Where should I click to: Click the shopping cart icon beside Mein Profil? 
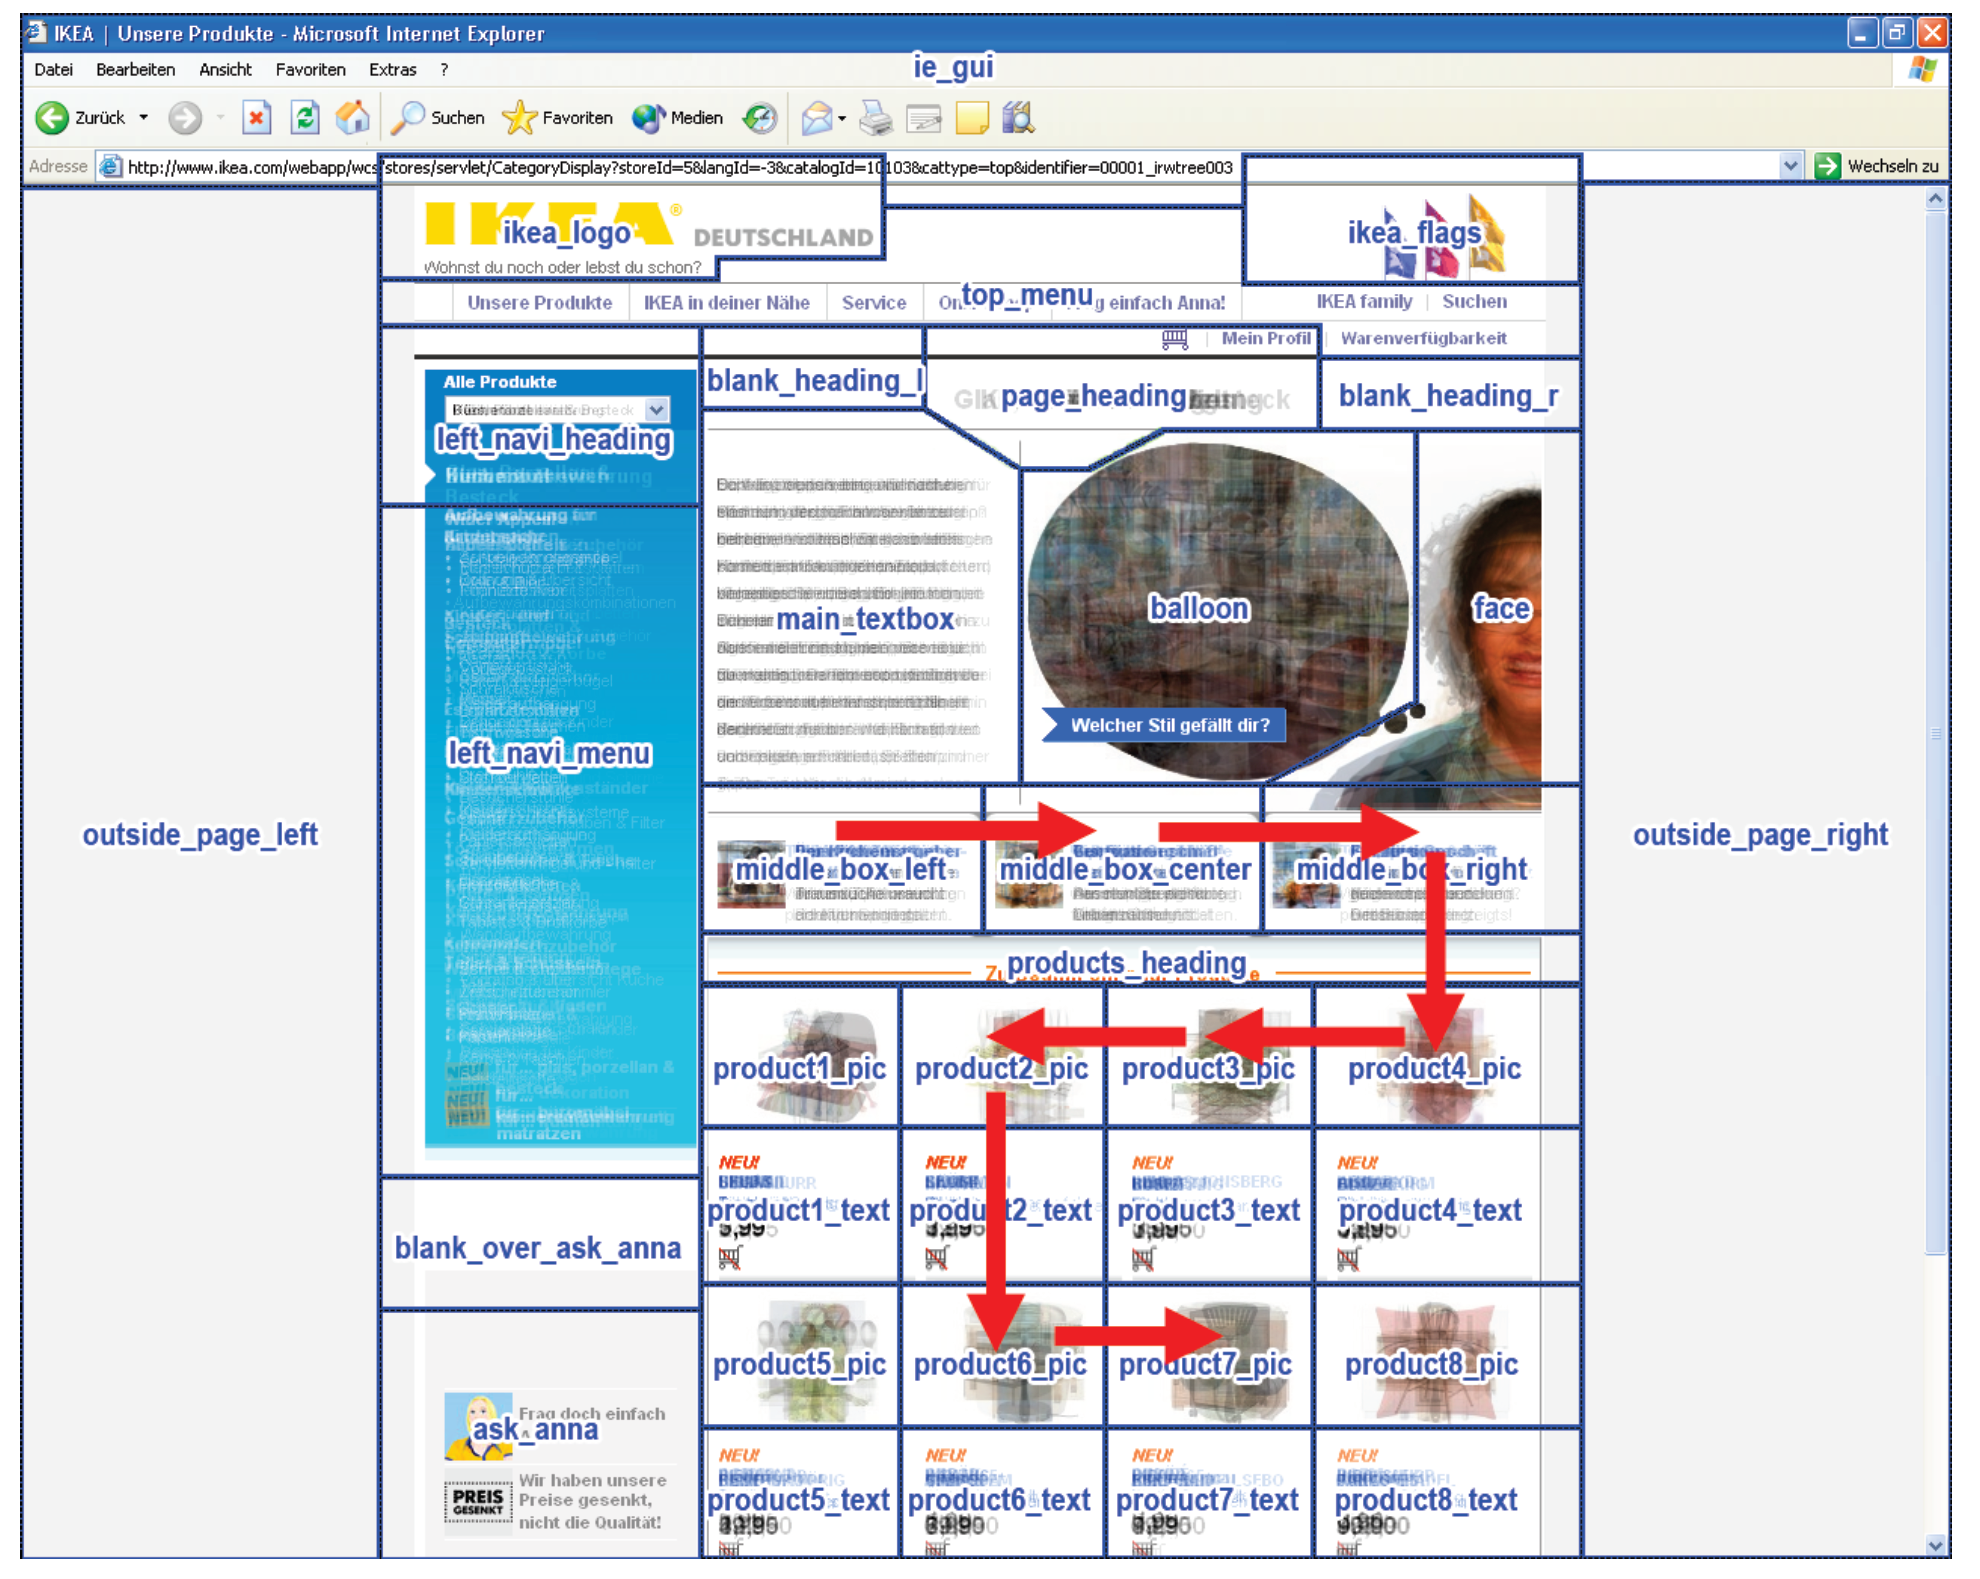tap(1175, 339)
